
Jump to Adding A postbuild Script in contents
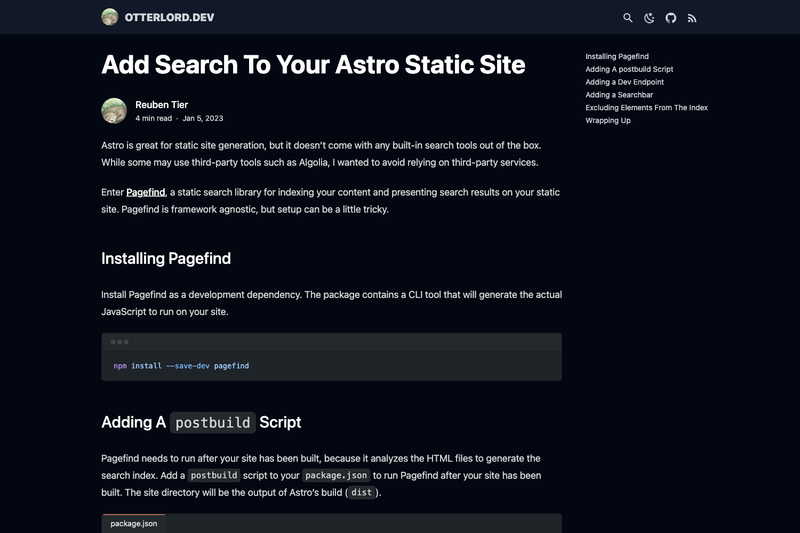[629, 69]
